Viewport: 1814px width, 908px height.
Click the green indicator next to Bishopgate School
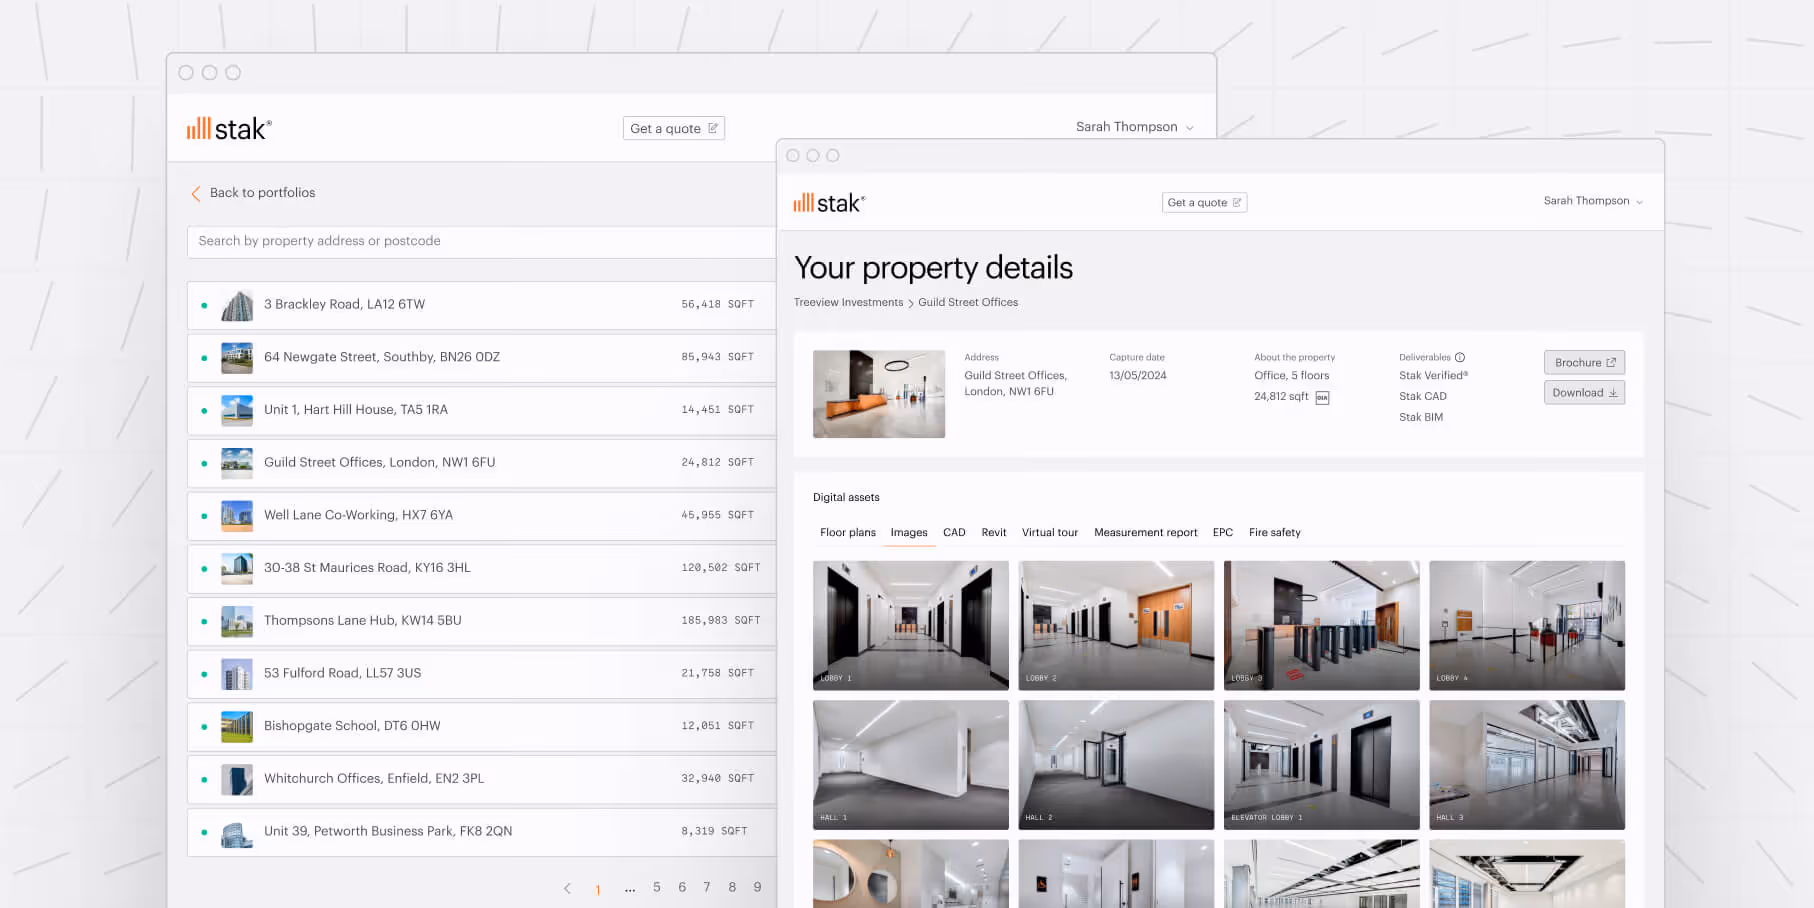point(205,725)
